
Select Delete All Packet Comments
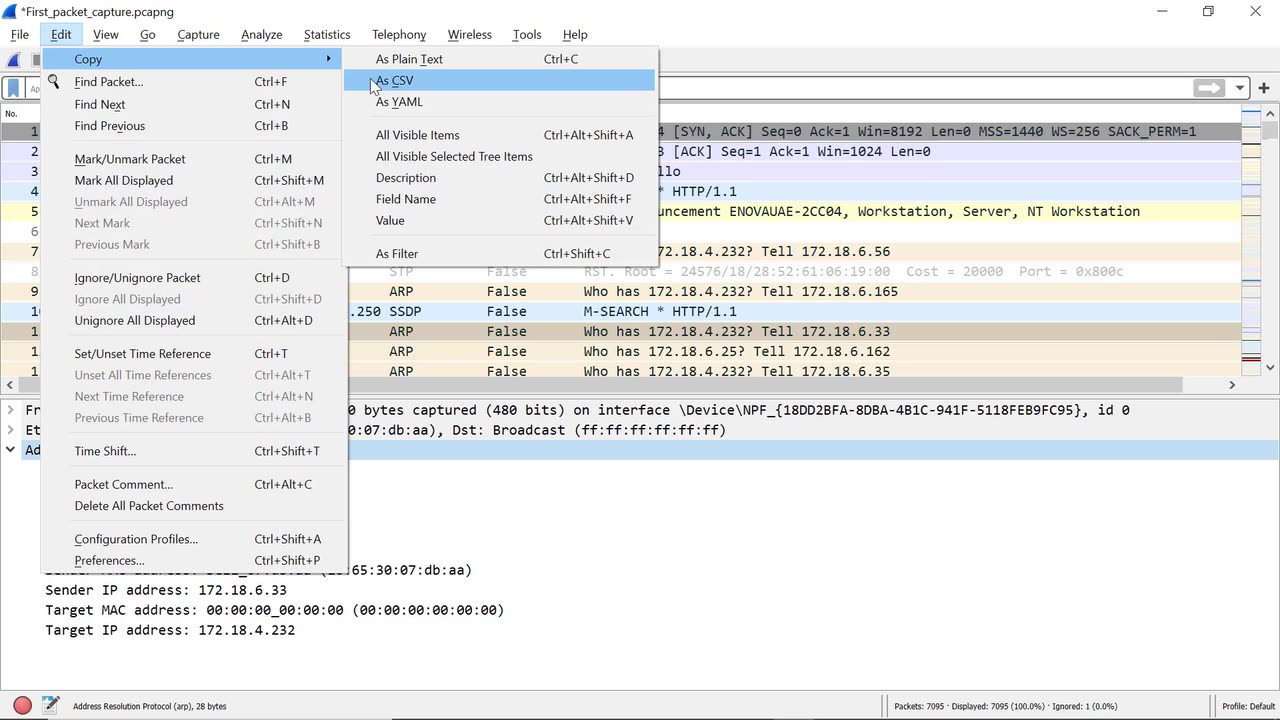(194, 506)
